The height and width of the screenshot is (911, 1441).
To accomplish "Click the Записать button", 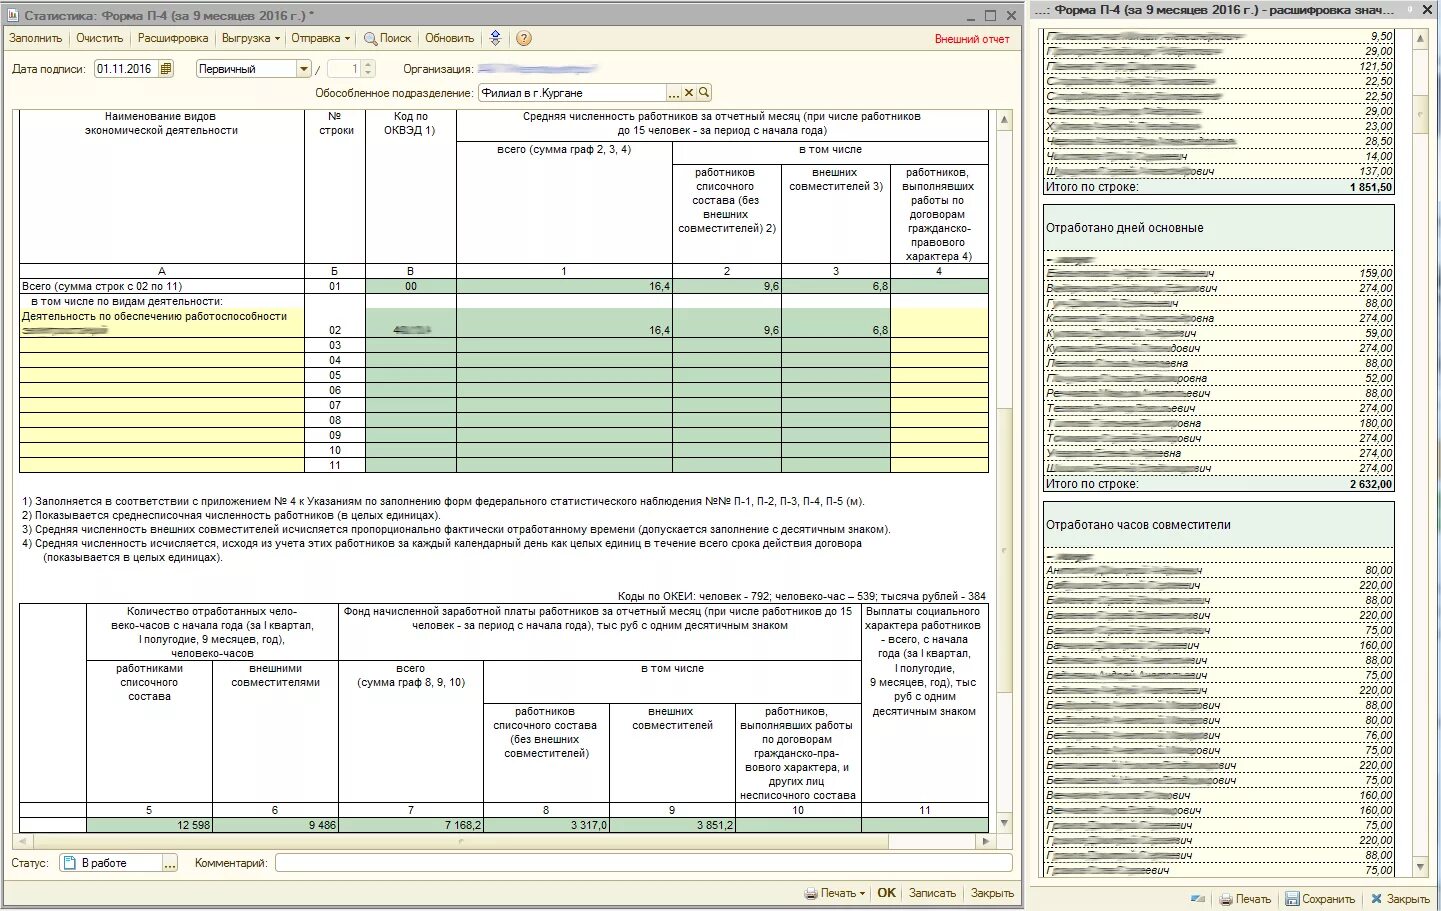I will 932,893.
